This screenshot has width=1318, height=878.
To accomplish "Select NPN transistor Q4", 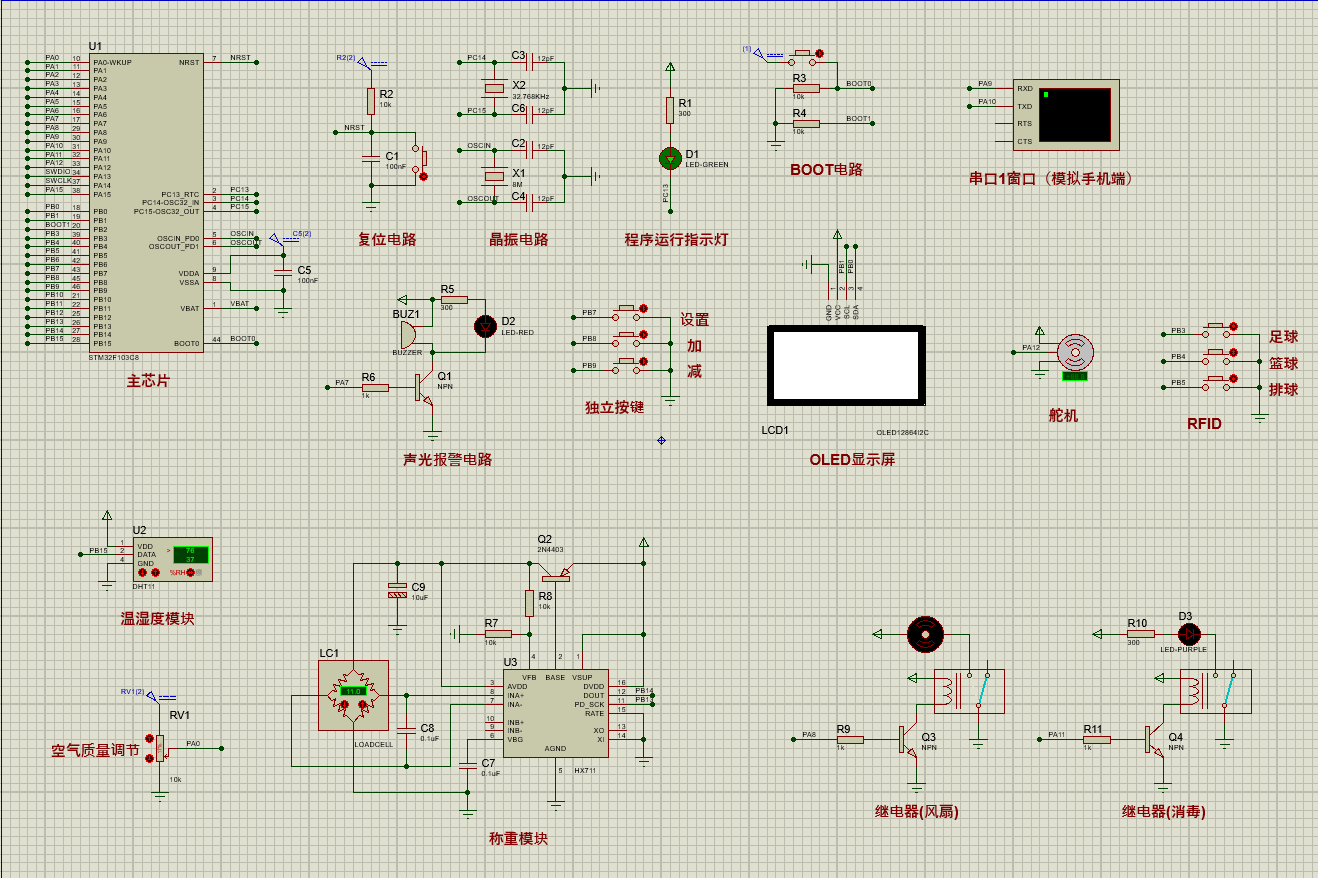I will pos(1153,740).
